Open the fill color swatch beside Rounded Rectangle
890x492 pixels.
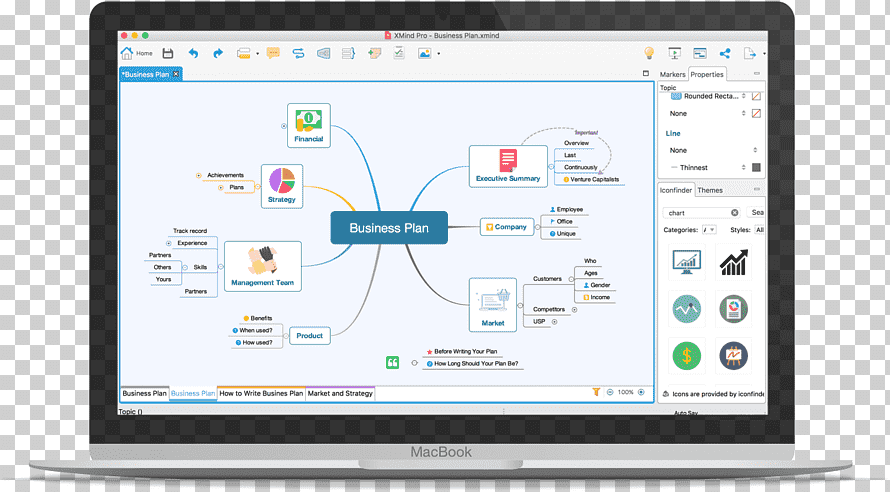coord(756,96)
